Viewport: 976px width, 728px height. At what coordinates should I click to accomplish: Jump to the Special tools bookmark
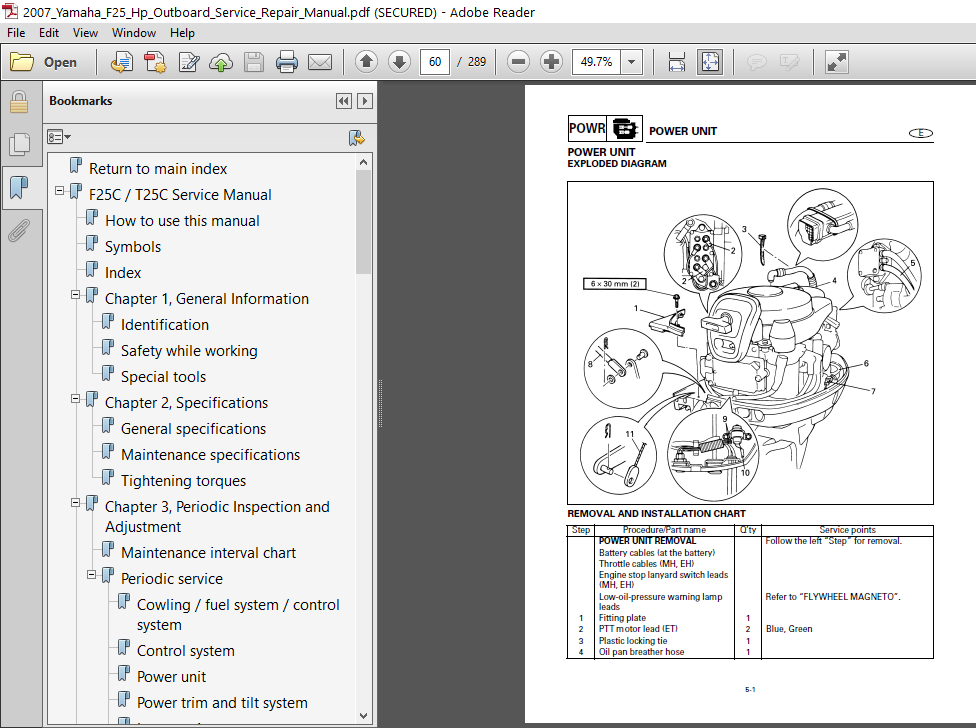(163, 377)
